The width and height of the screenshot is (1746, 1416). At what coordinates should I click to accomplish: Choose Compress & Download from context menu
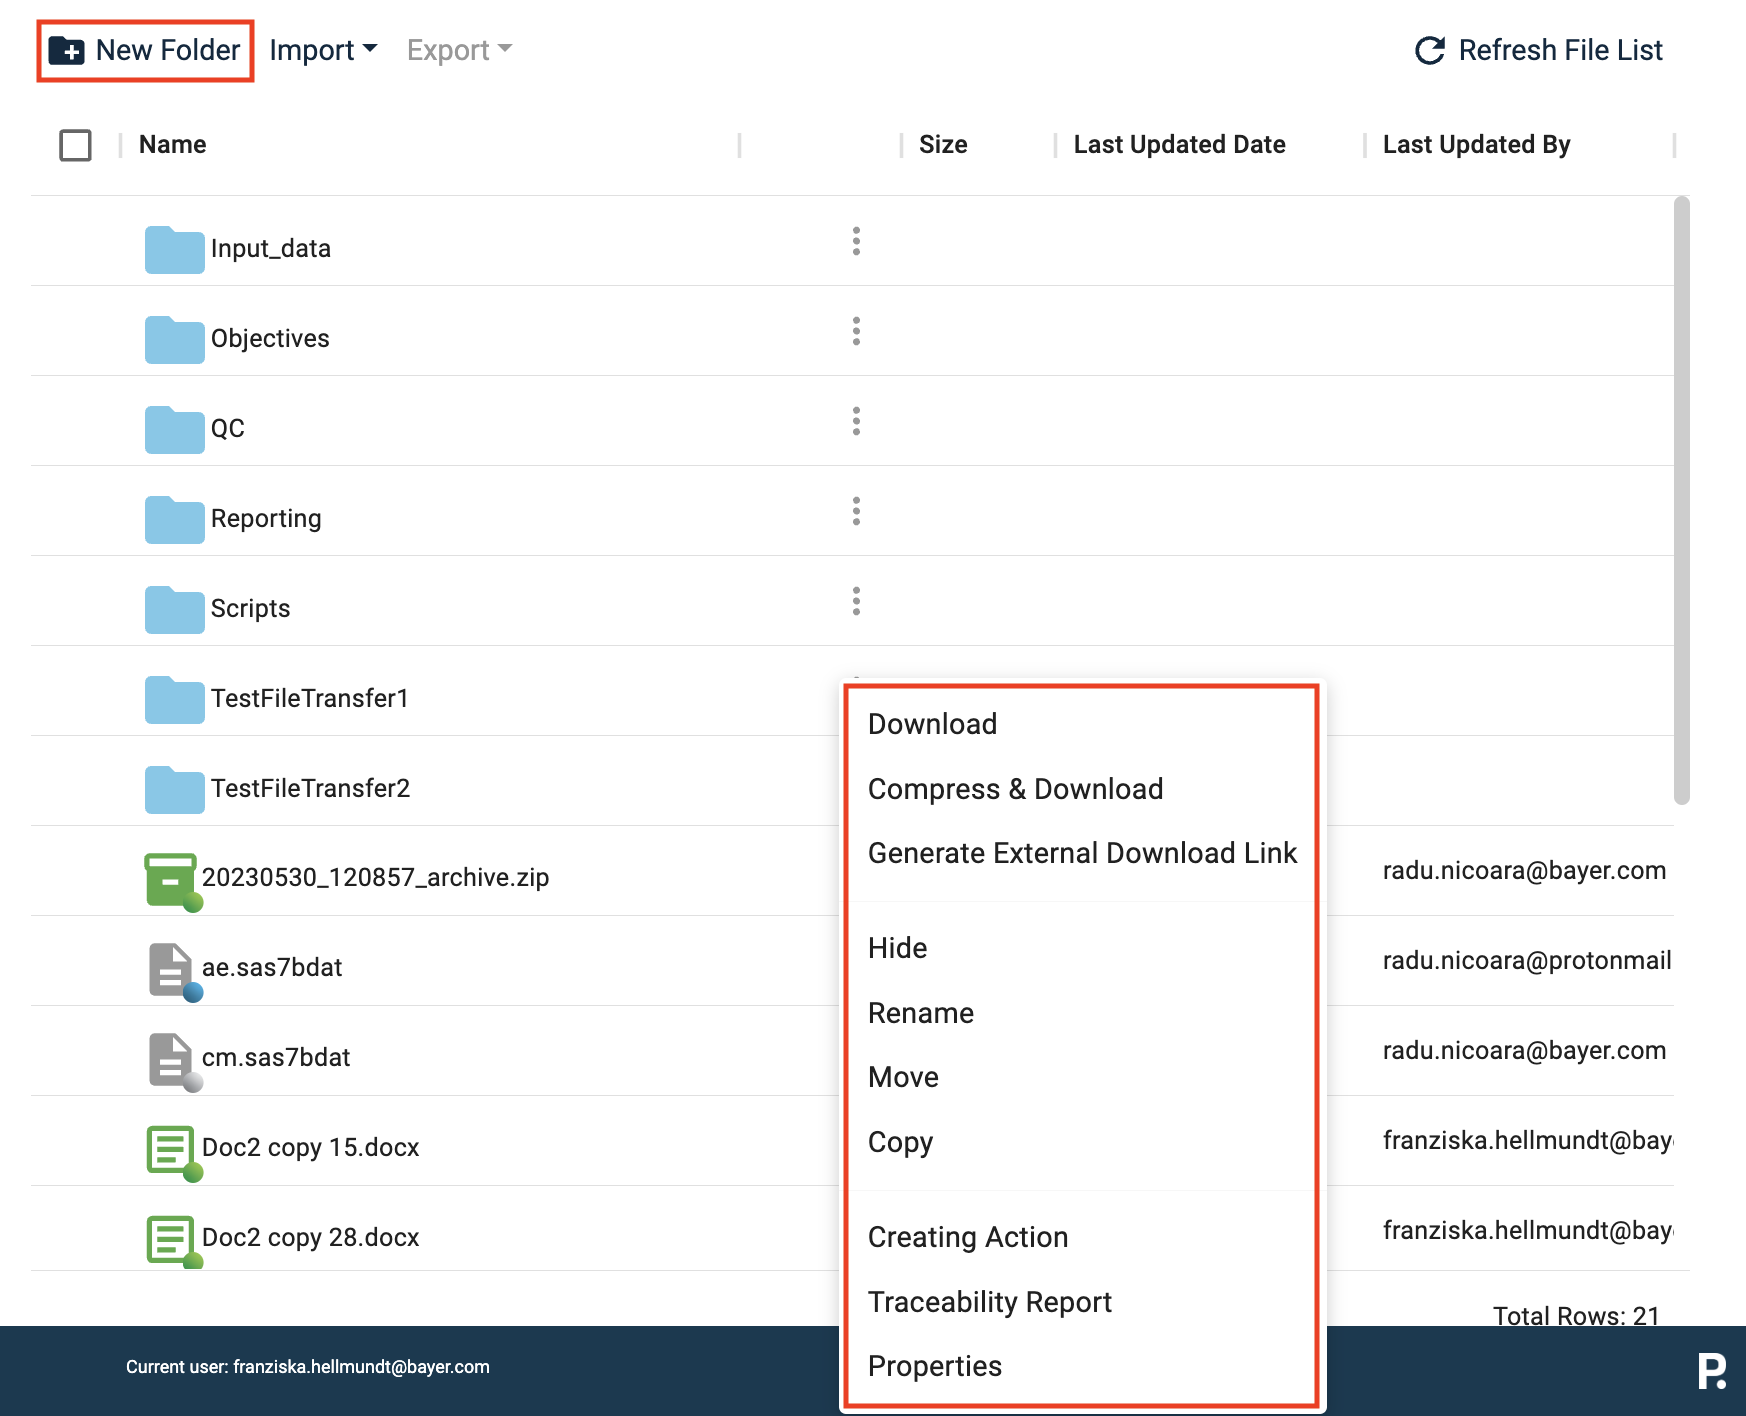(x=1015, y=789)
